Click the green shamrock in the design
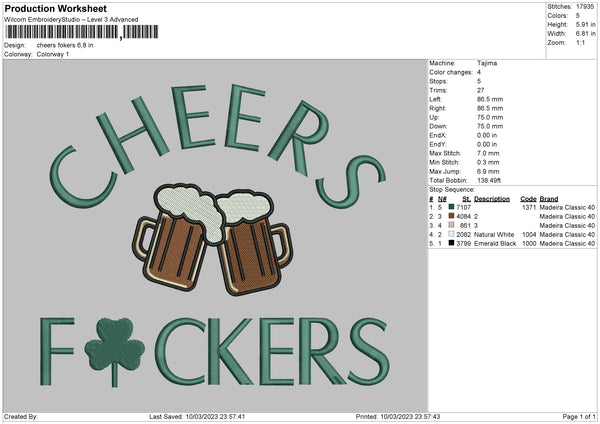The width and height of the screenshot is (600, 424). [x=114, y=352]
